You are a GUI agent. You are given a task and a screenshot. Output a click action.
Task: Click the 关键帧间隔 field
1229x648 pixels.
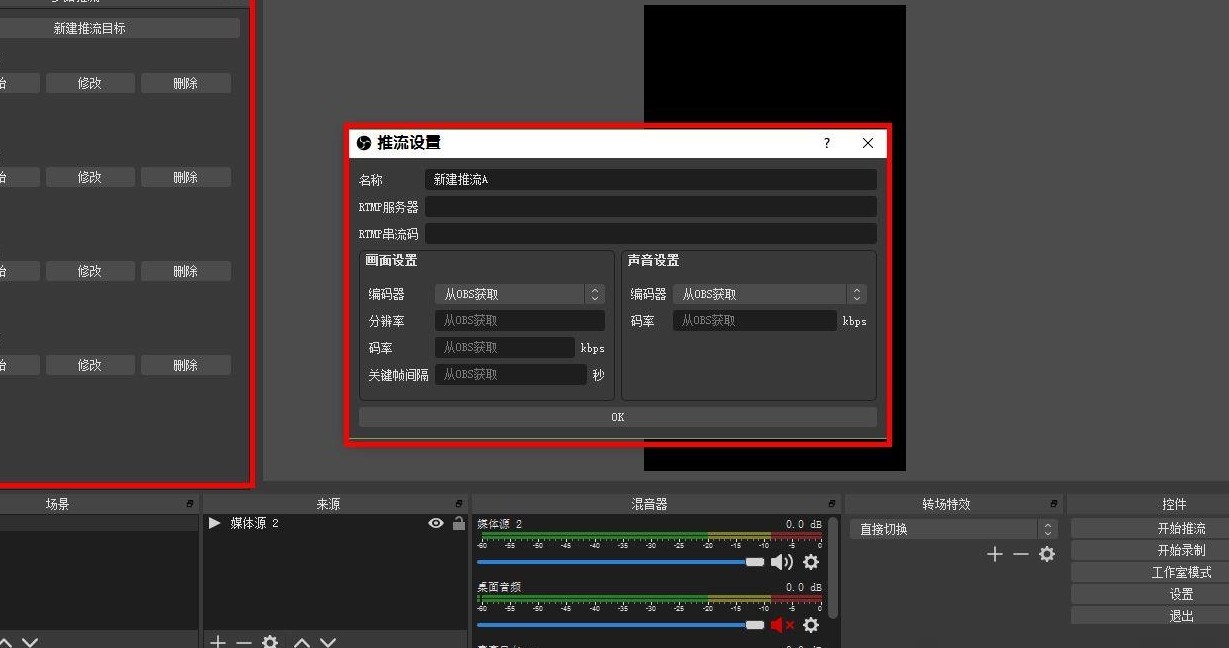510,375
